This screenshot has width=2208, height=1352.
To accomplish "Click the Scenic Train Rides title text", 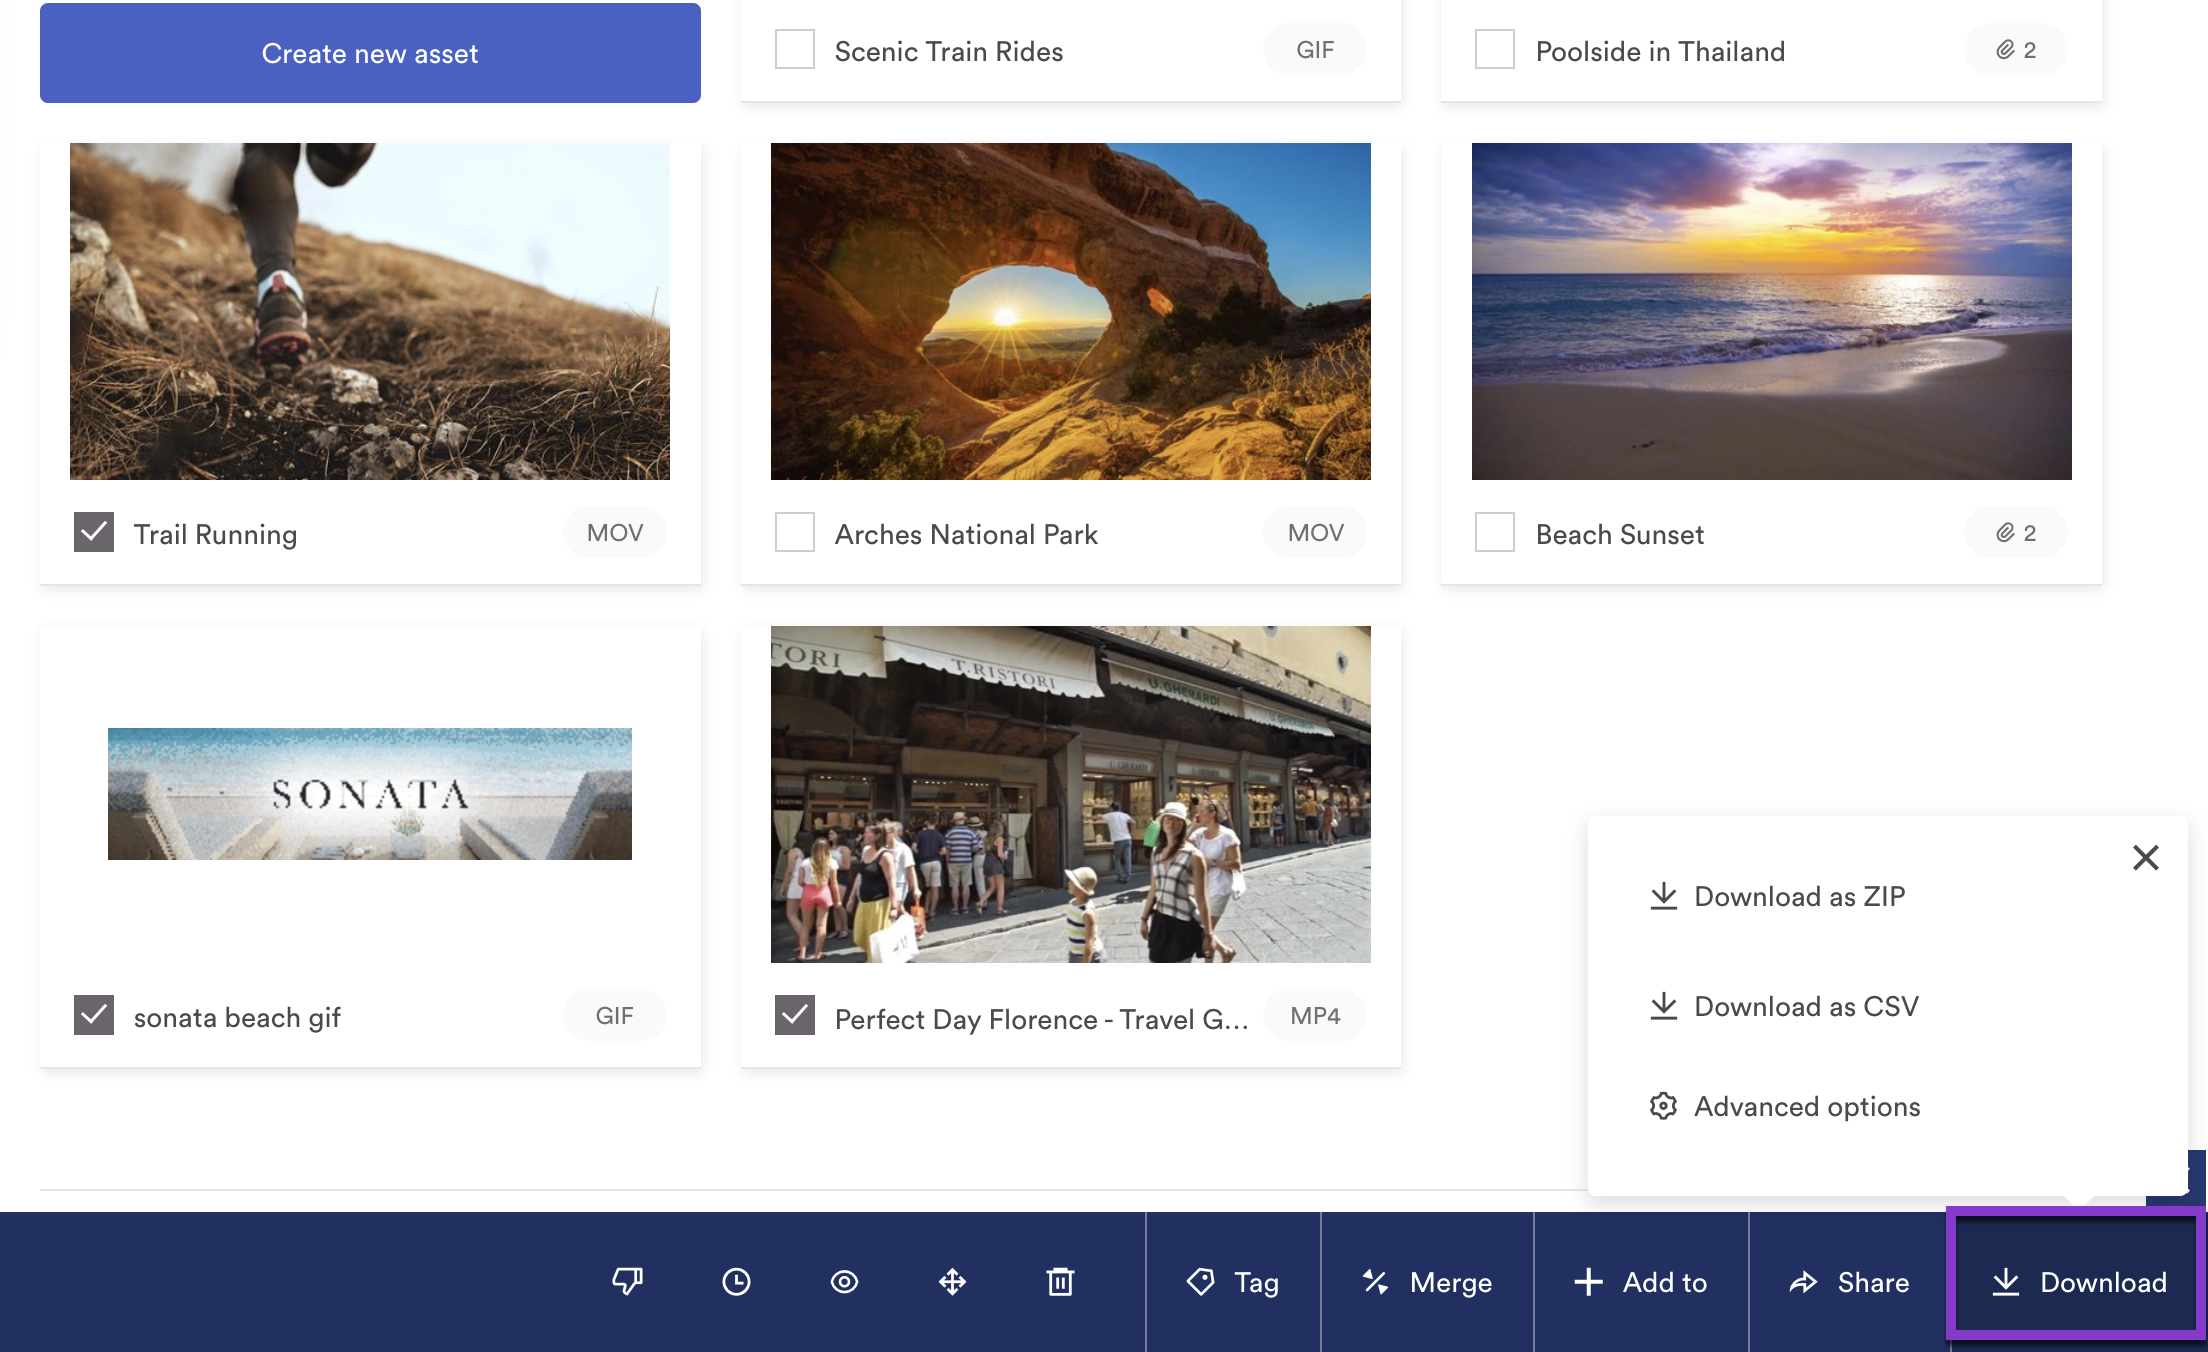I will [949, 51].
